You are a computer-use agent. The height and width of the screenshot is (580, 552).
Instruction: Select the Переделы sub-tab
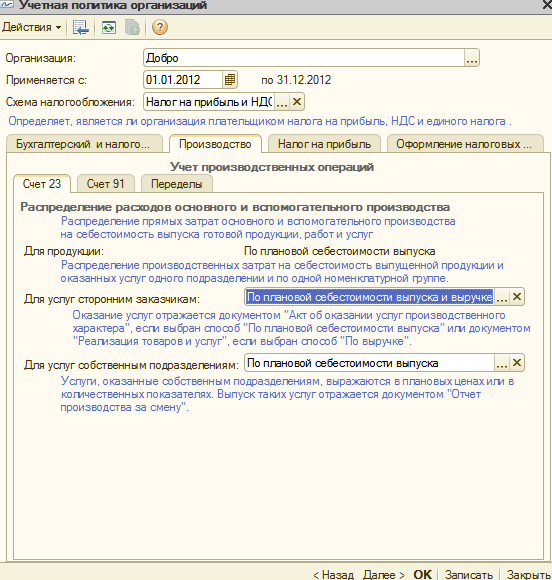(176, 184)
